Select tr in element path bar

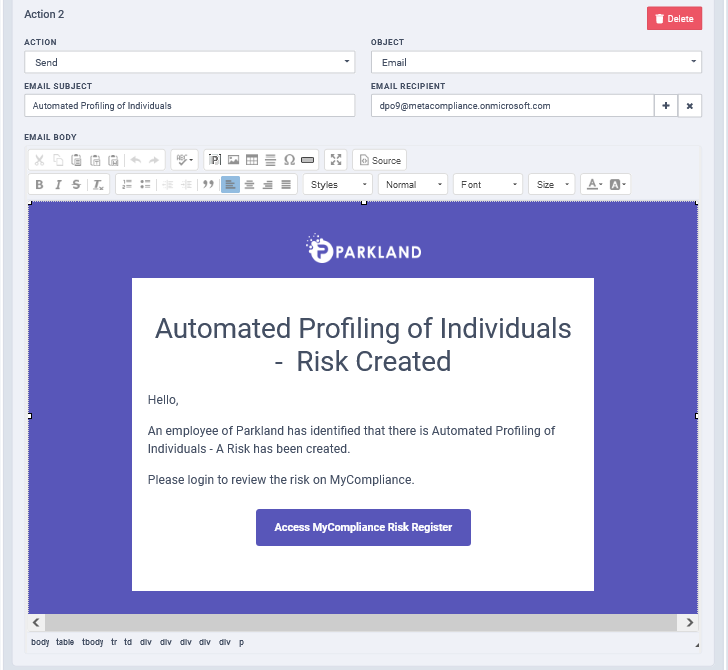(x=114, y=642)
